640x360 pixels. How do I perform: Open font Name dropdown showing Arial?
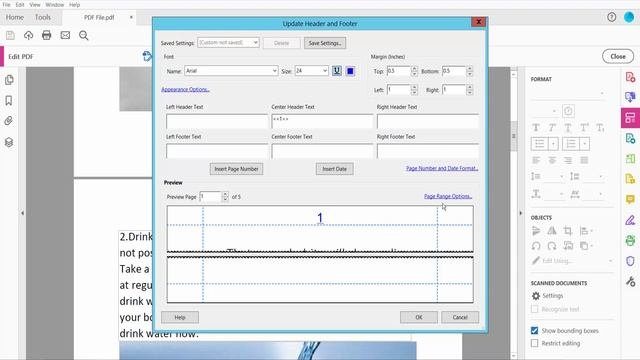pyautogui.click(x=231, y=71)
